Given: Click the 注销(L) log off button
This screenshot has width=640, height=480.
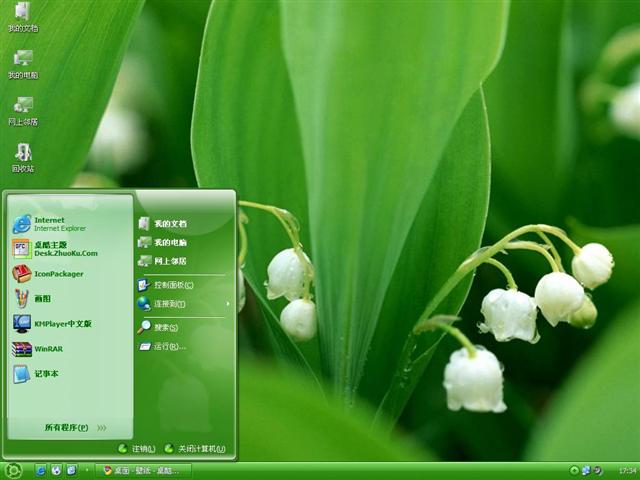Looking at the screenshot, I should click(137, 449).
